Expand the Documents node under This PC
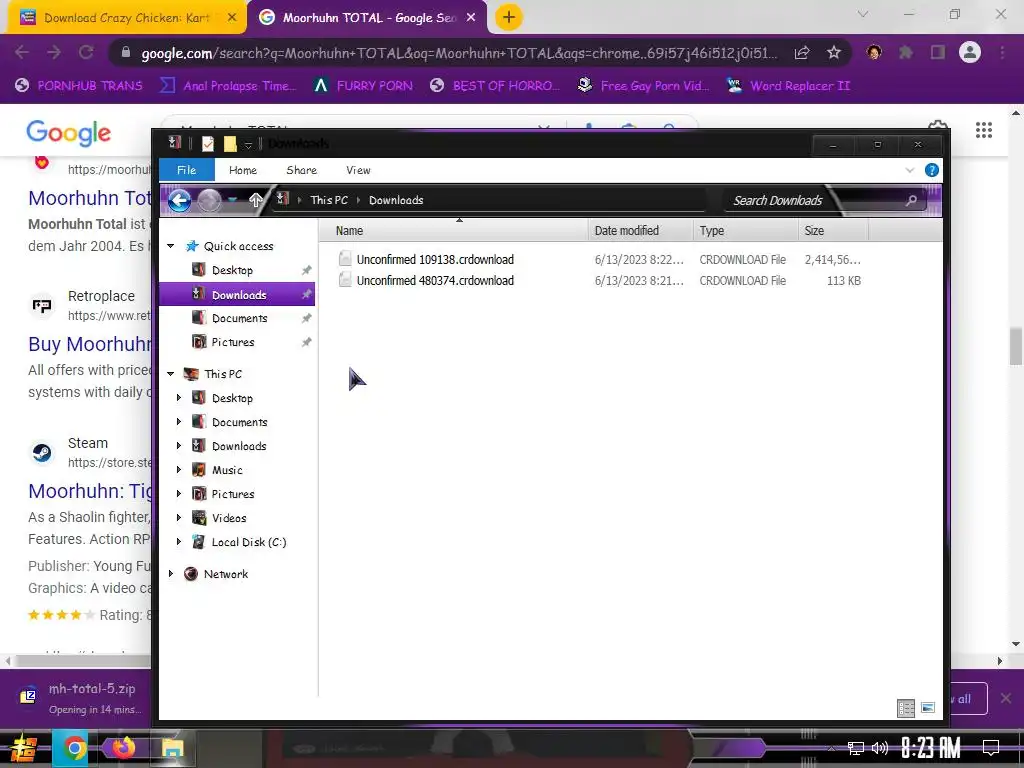The height and width of the screenshot is (768, 1024). [179, 422]
